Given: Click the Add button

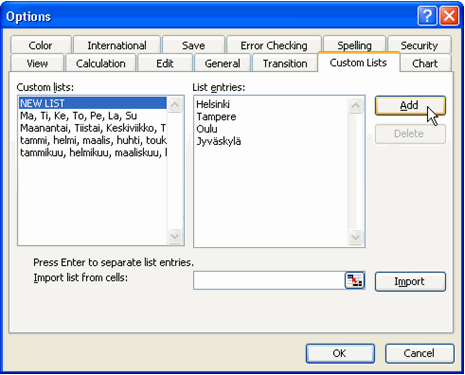Looking at the screenshot, I should 410,105.
